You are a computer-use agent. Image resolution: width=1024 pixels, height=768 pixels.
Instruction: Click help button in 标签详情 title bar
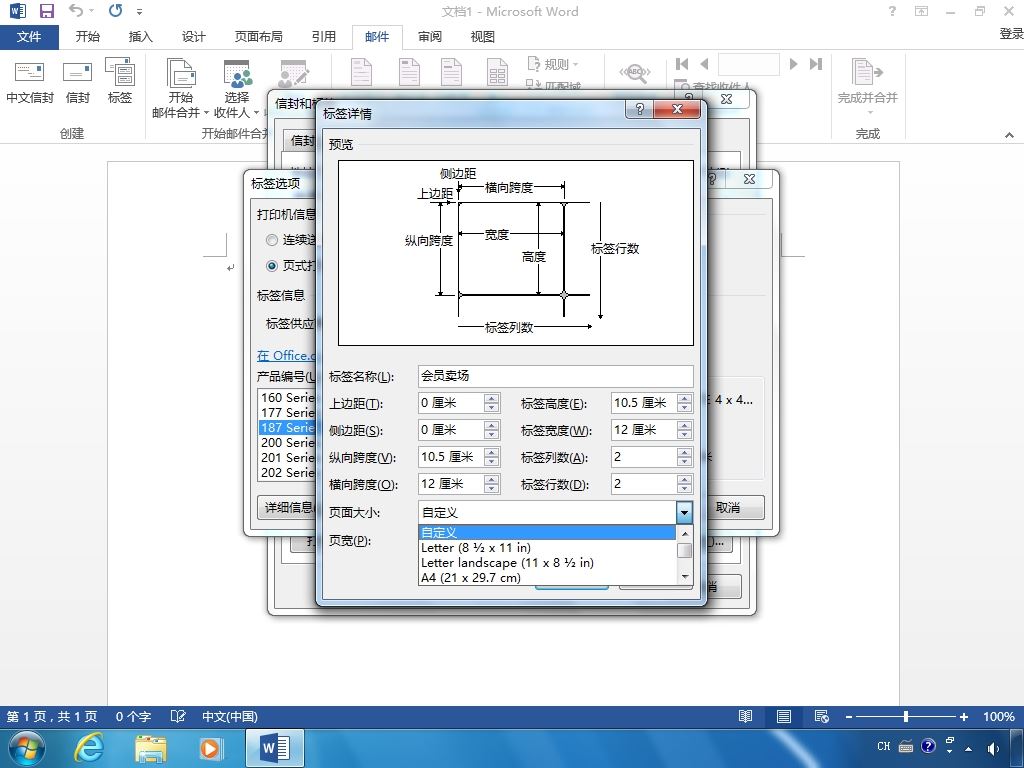639,109
